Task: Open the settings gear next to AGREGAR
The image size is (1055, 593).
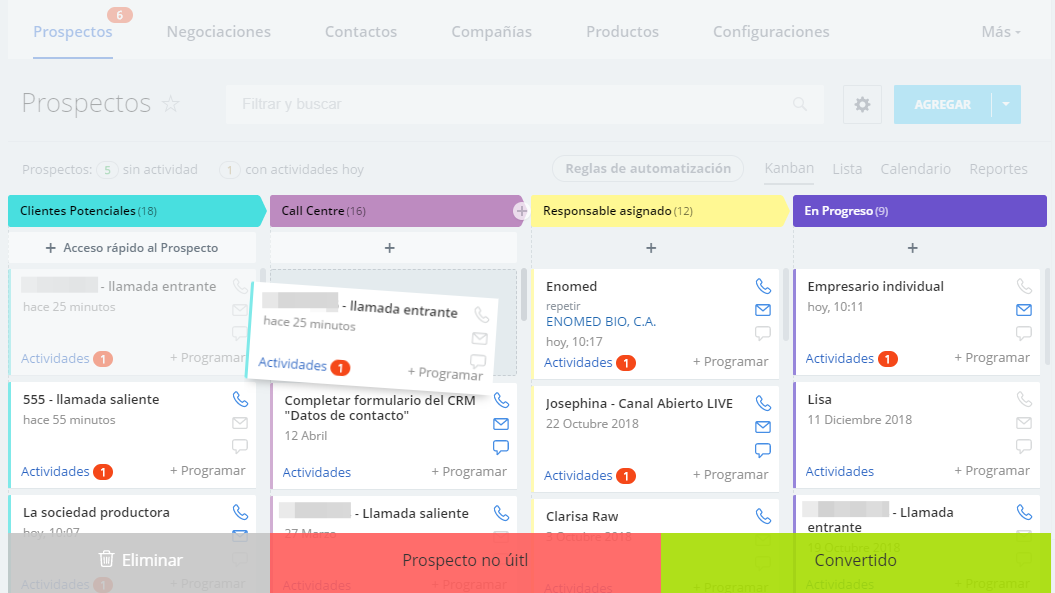Action: click(862, 104)
